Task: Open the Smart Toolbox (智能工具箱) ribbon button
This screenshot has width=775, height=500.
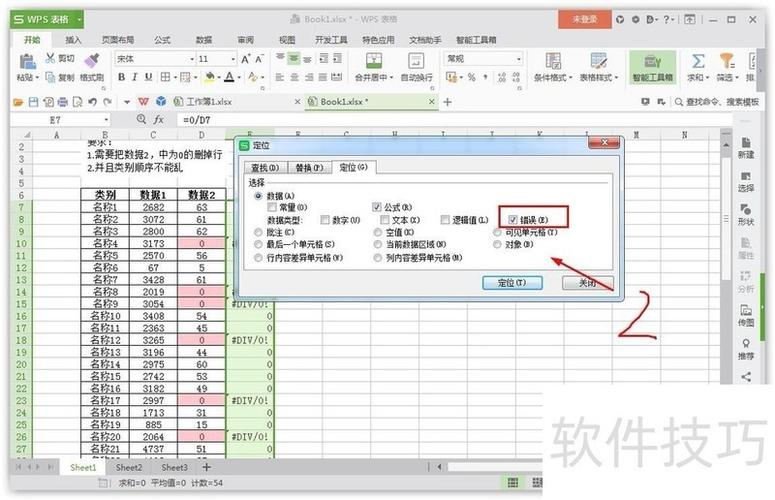Action: (x=652, y=67)
